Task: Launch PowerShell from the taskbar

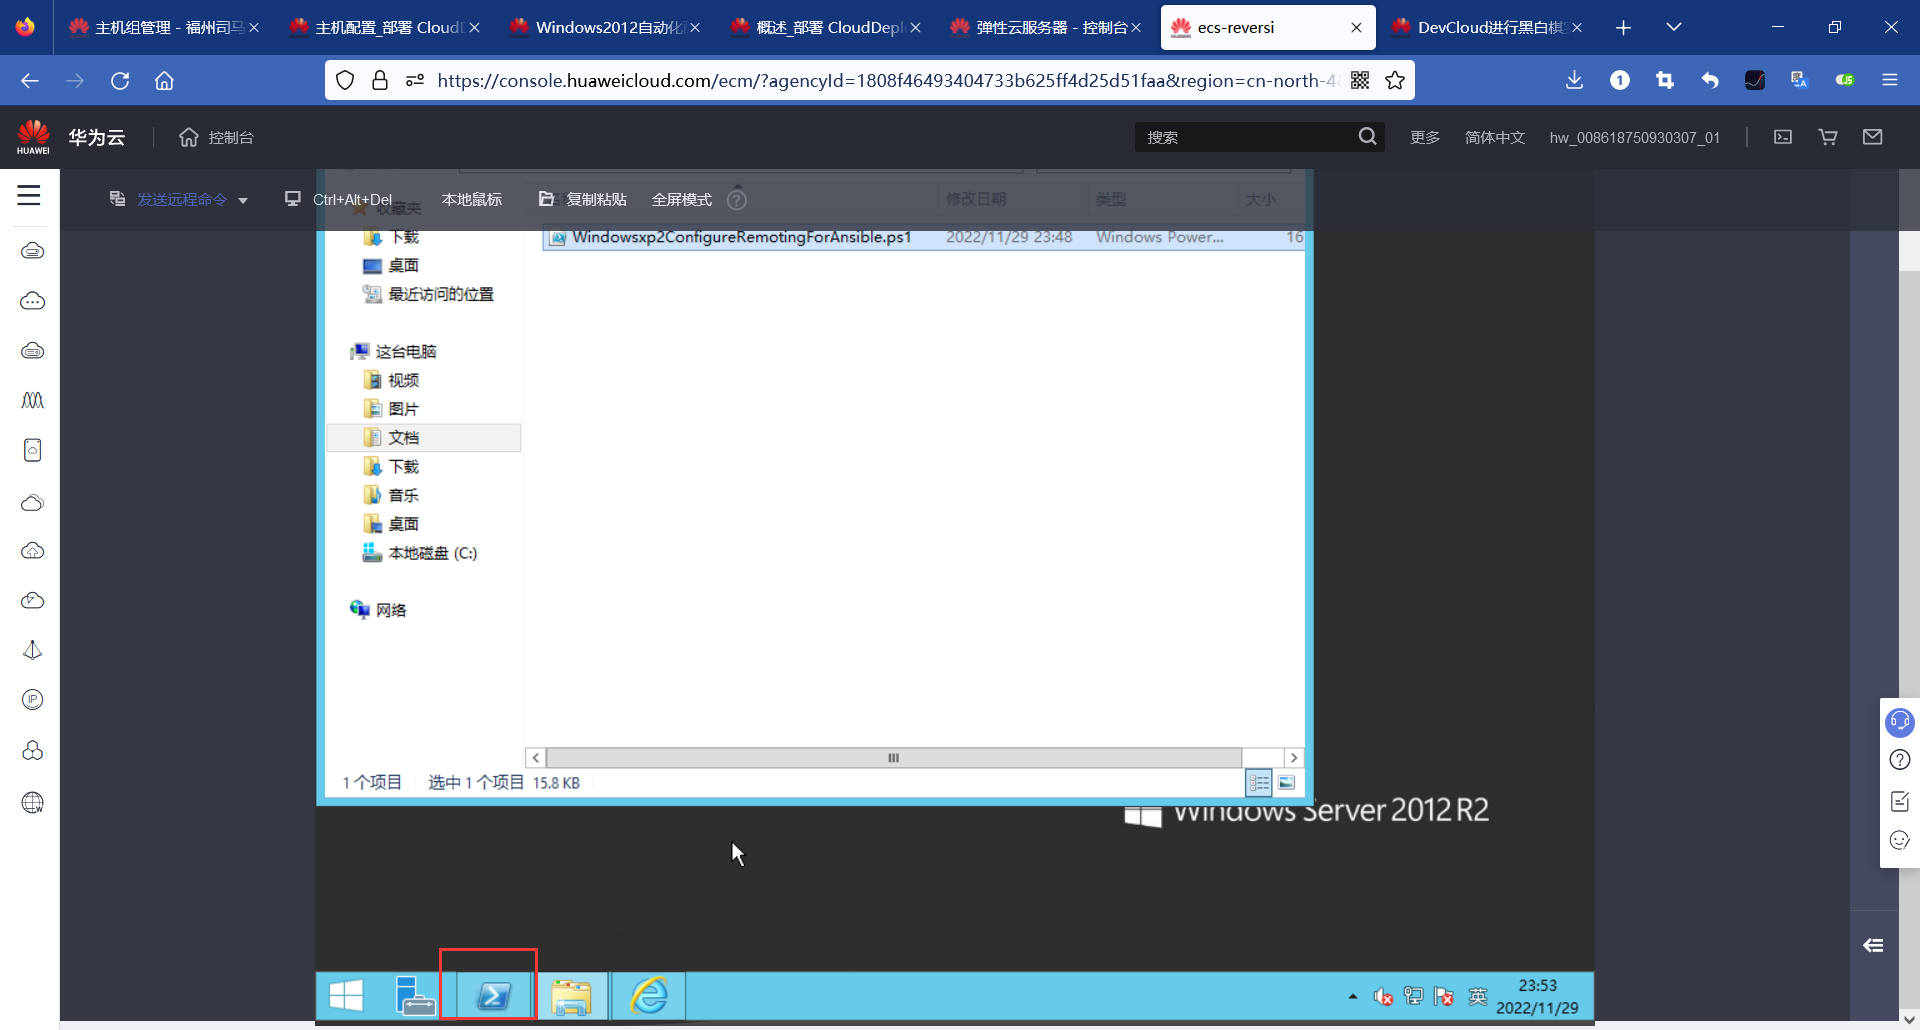Action: point(493,996)
